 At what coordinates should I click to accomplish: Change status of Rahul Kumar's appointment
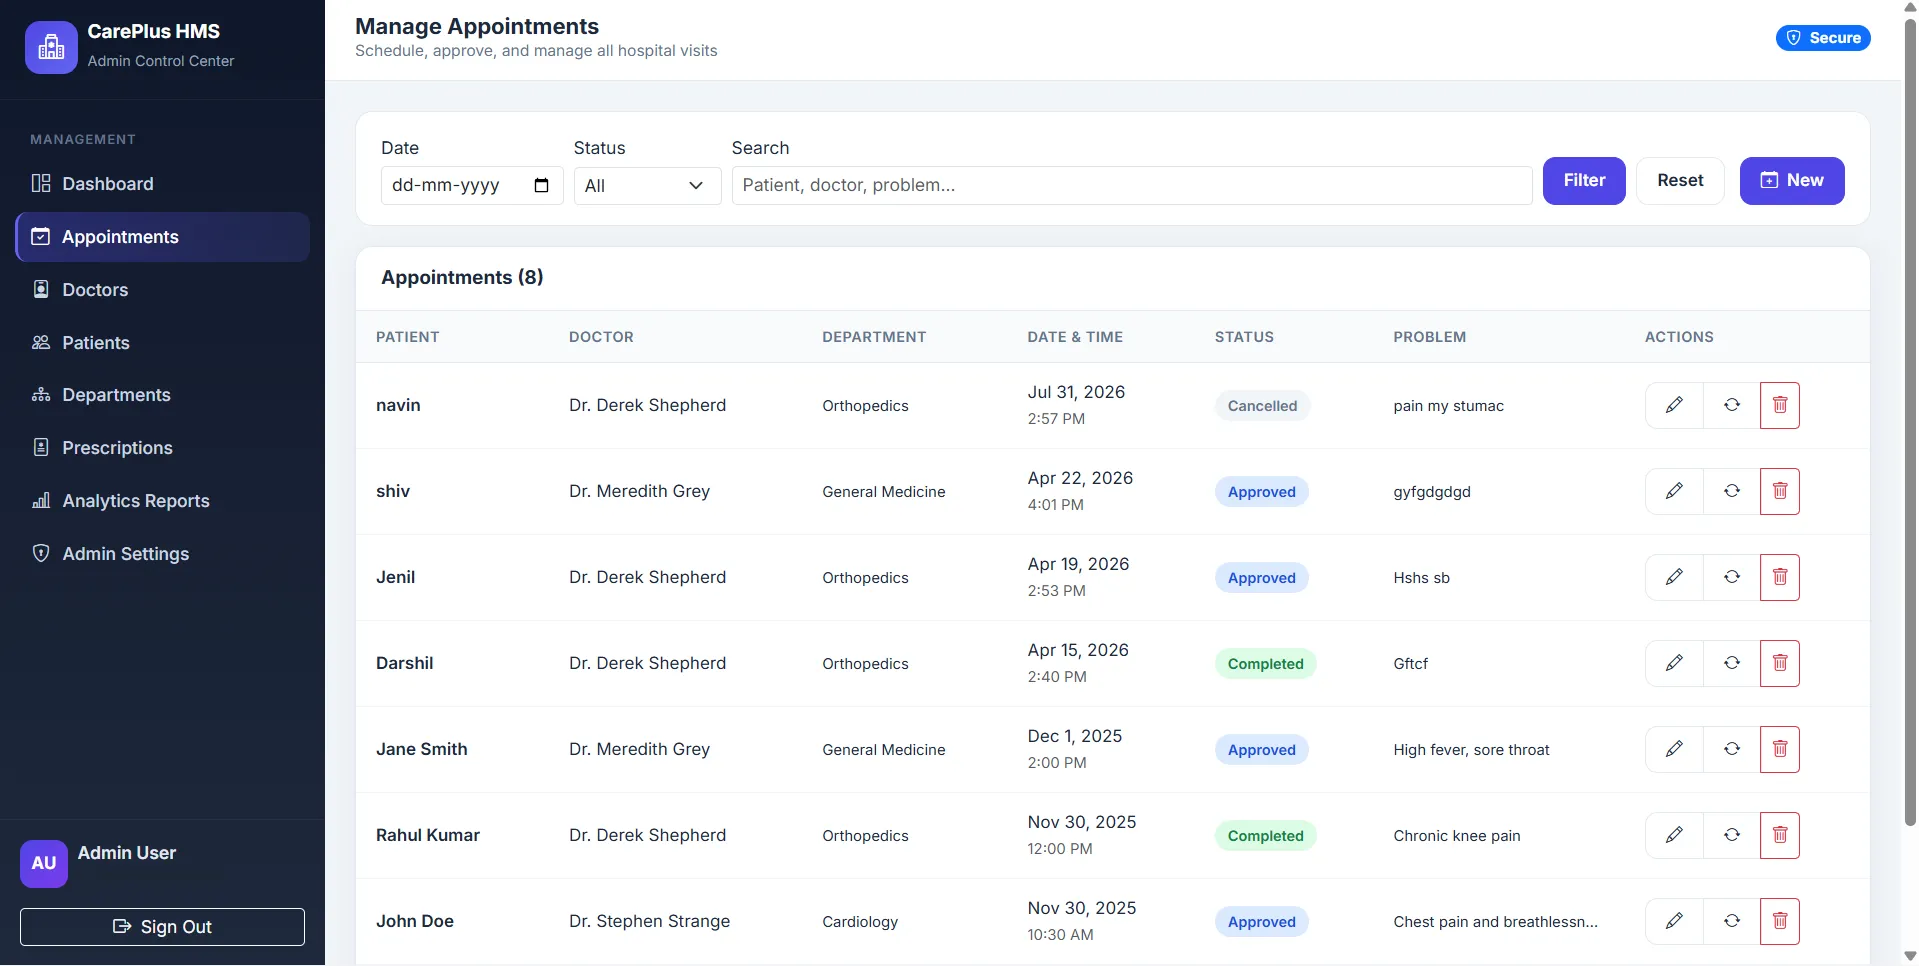1732,835
